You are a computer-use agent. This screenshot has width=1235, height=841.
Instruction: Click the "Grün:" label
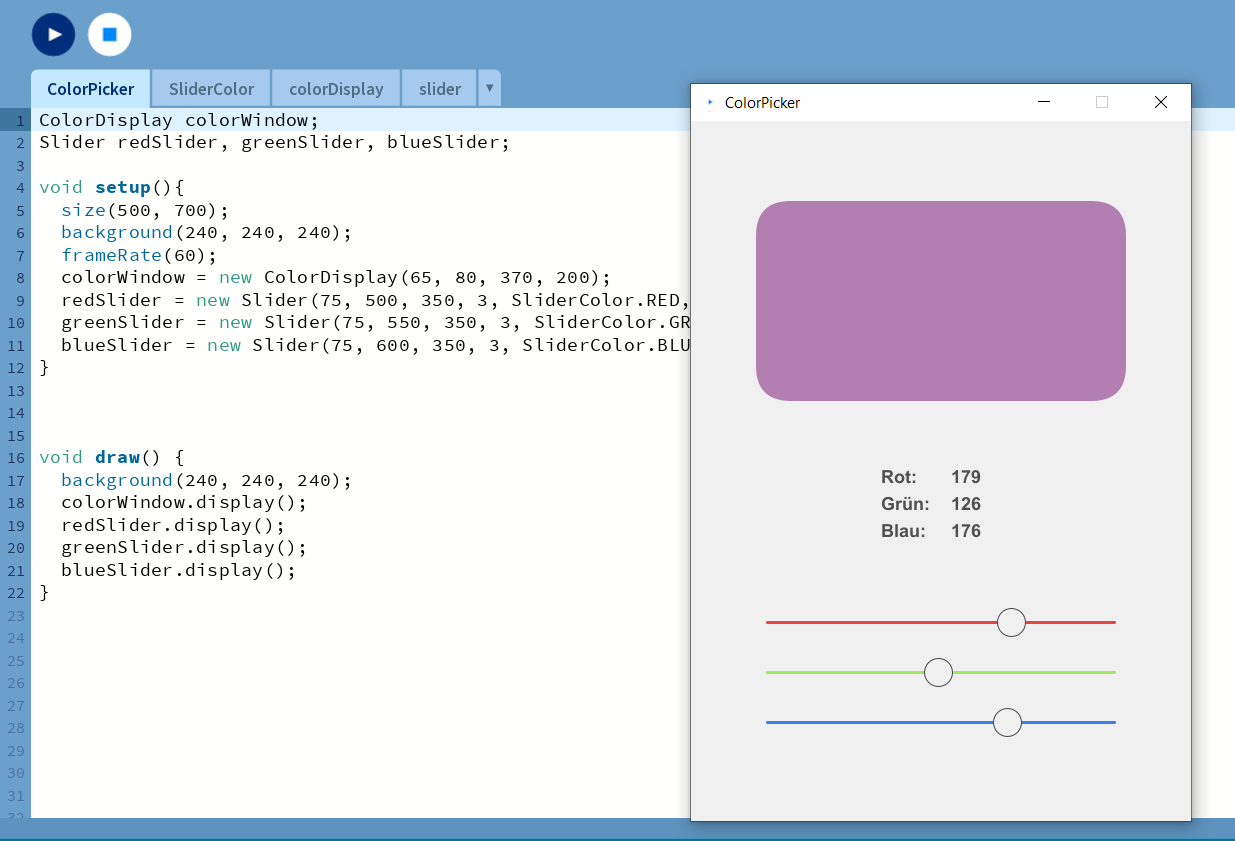click(905, 504)
